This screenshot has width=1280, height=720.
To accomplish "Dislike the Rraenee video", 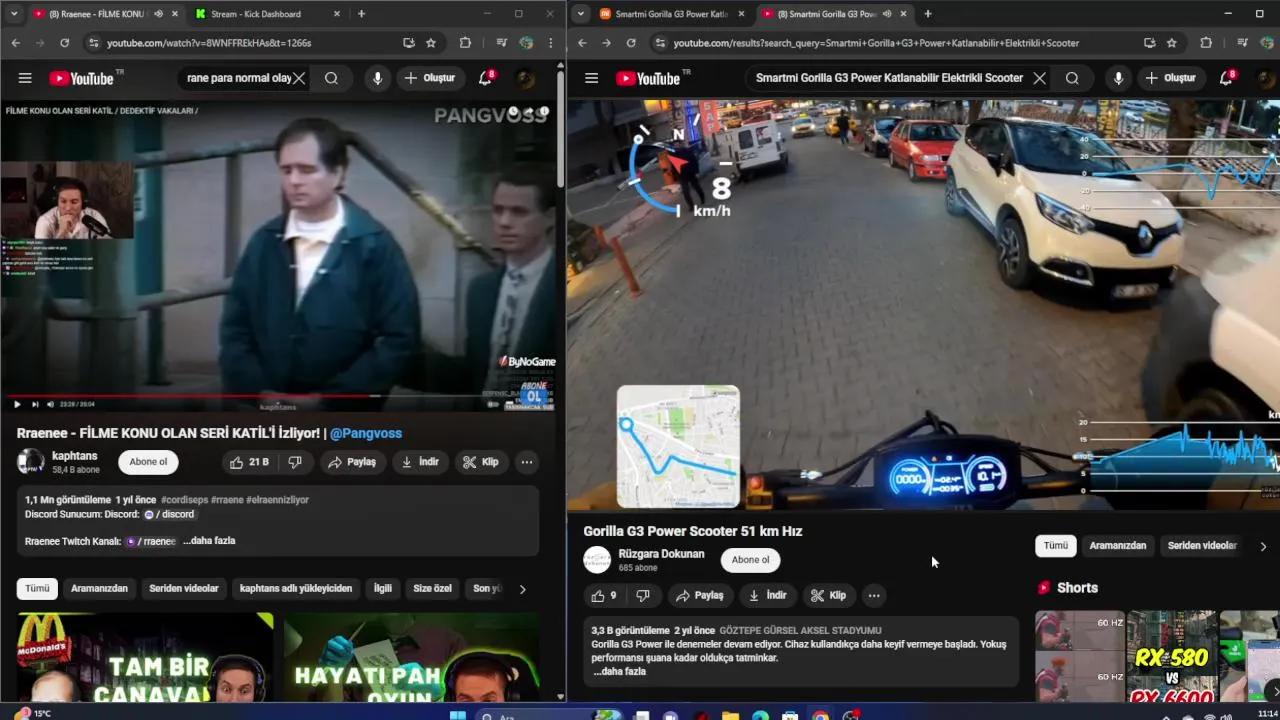I will coord(295,462).
